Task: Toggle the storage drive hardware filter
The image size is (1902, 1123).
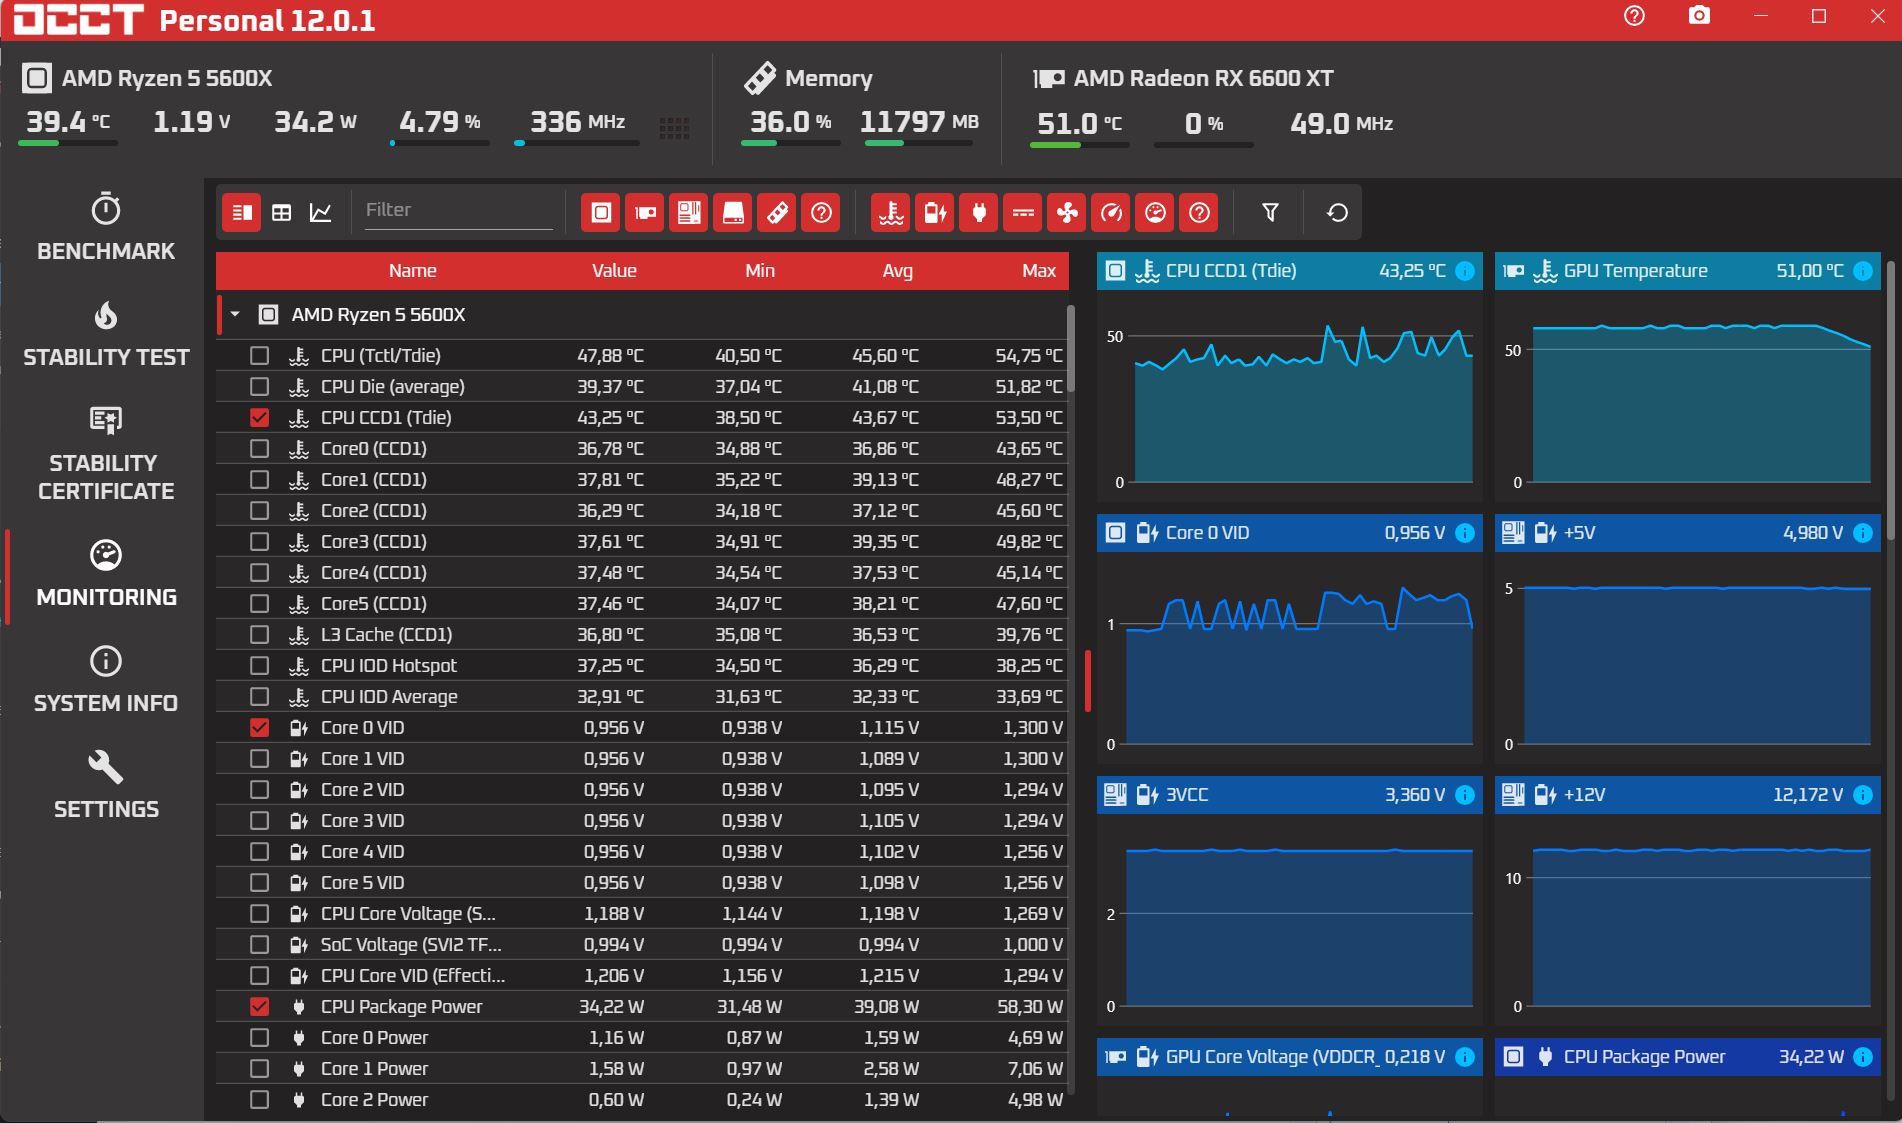Action: [x=733, y=212]
